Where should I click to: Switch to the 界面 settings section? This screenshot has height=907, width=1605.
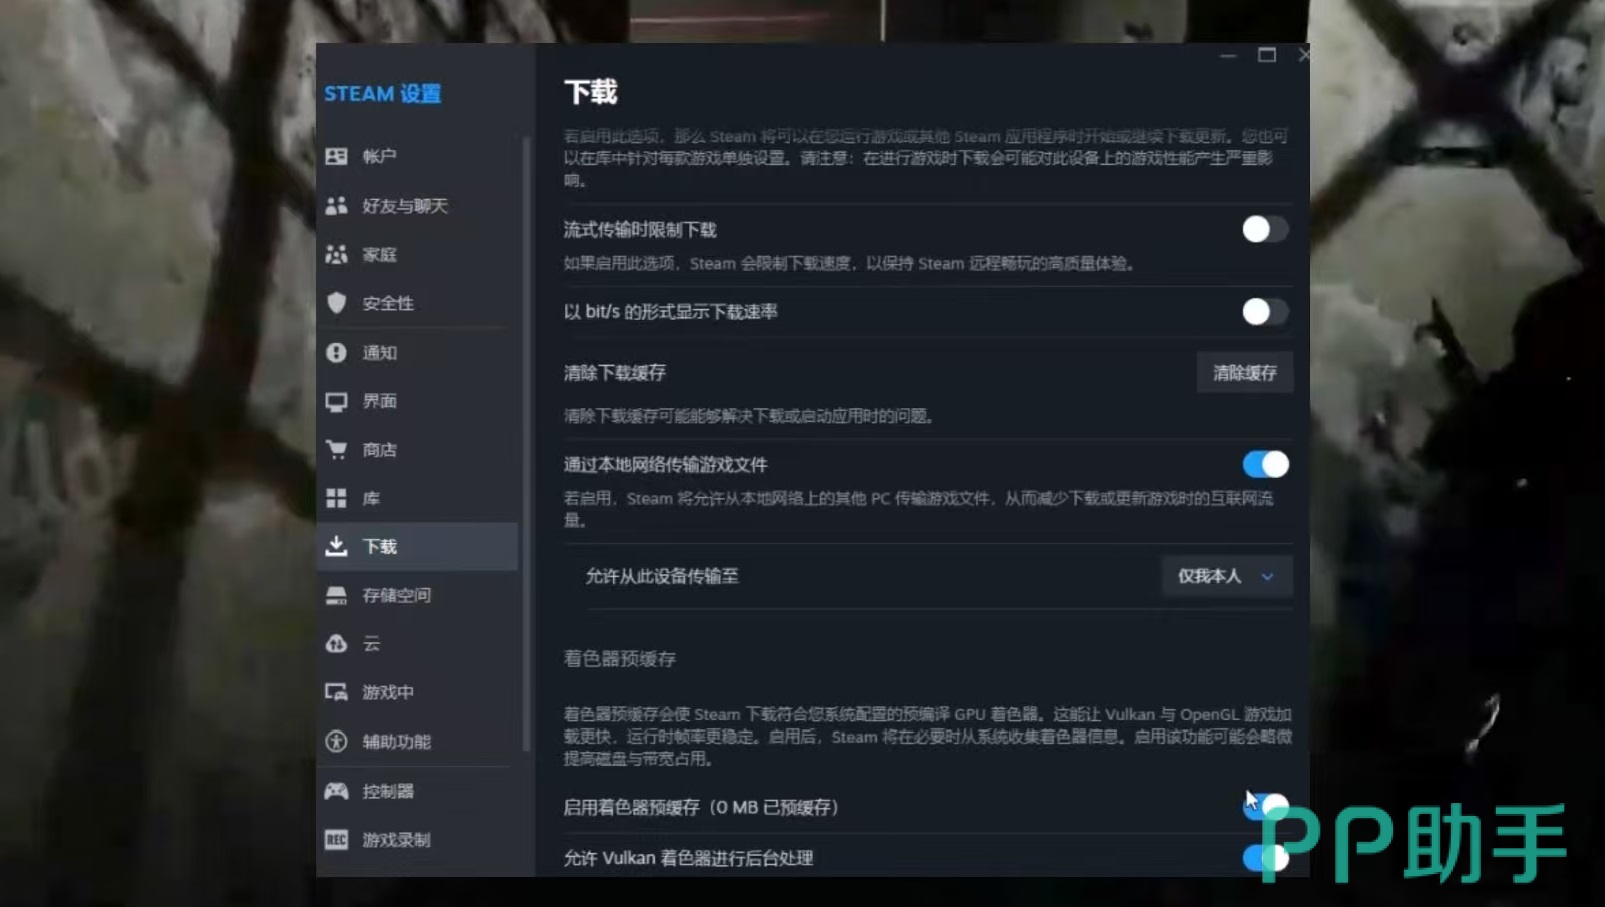click(380, 401)
